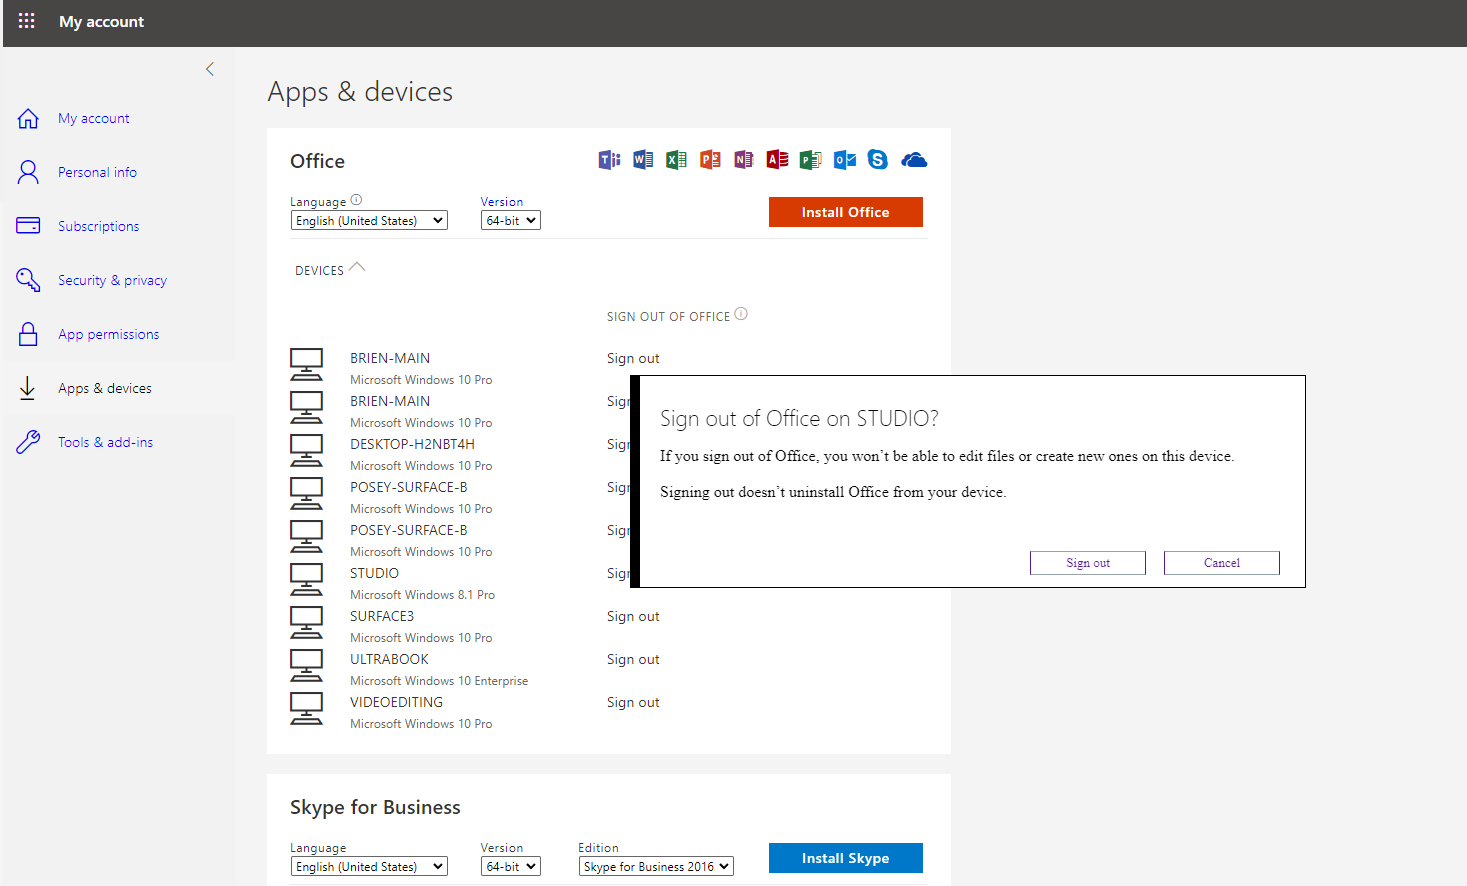Open Subscriptions page
Viewport: 1467px width, 886px height.
tap(98, 226)
